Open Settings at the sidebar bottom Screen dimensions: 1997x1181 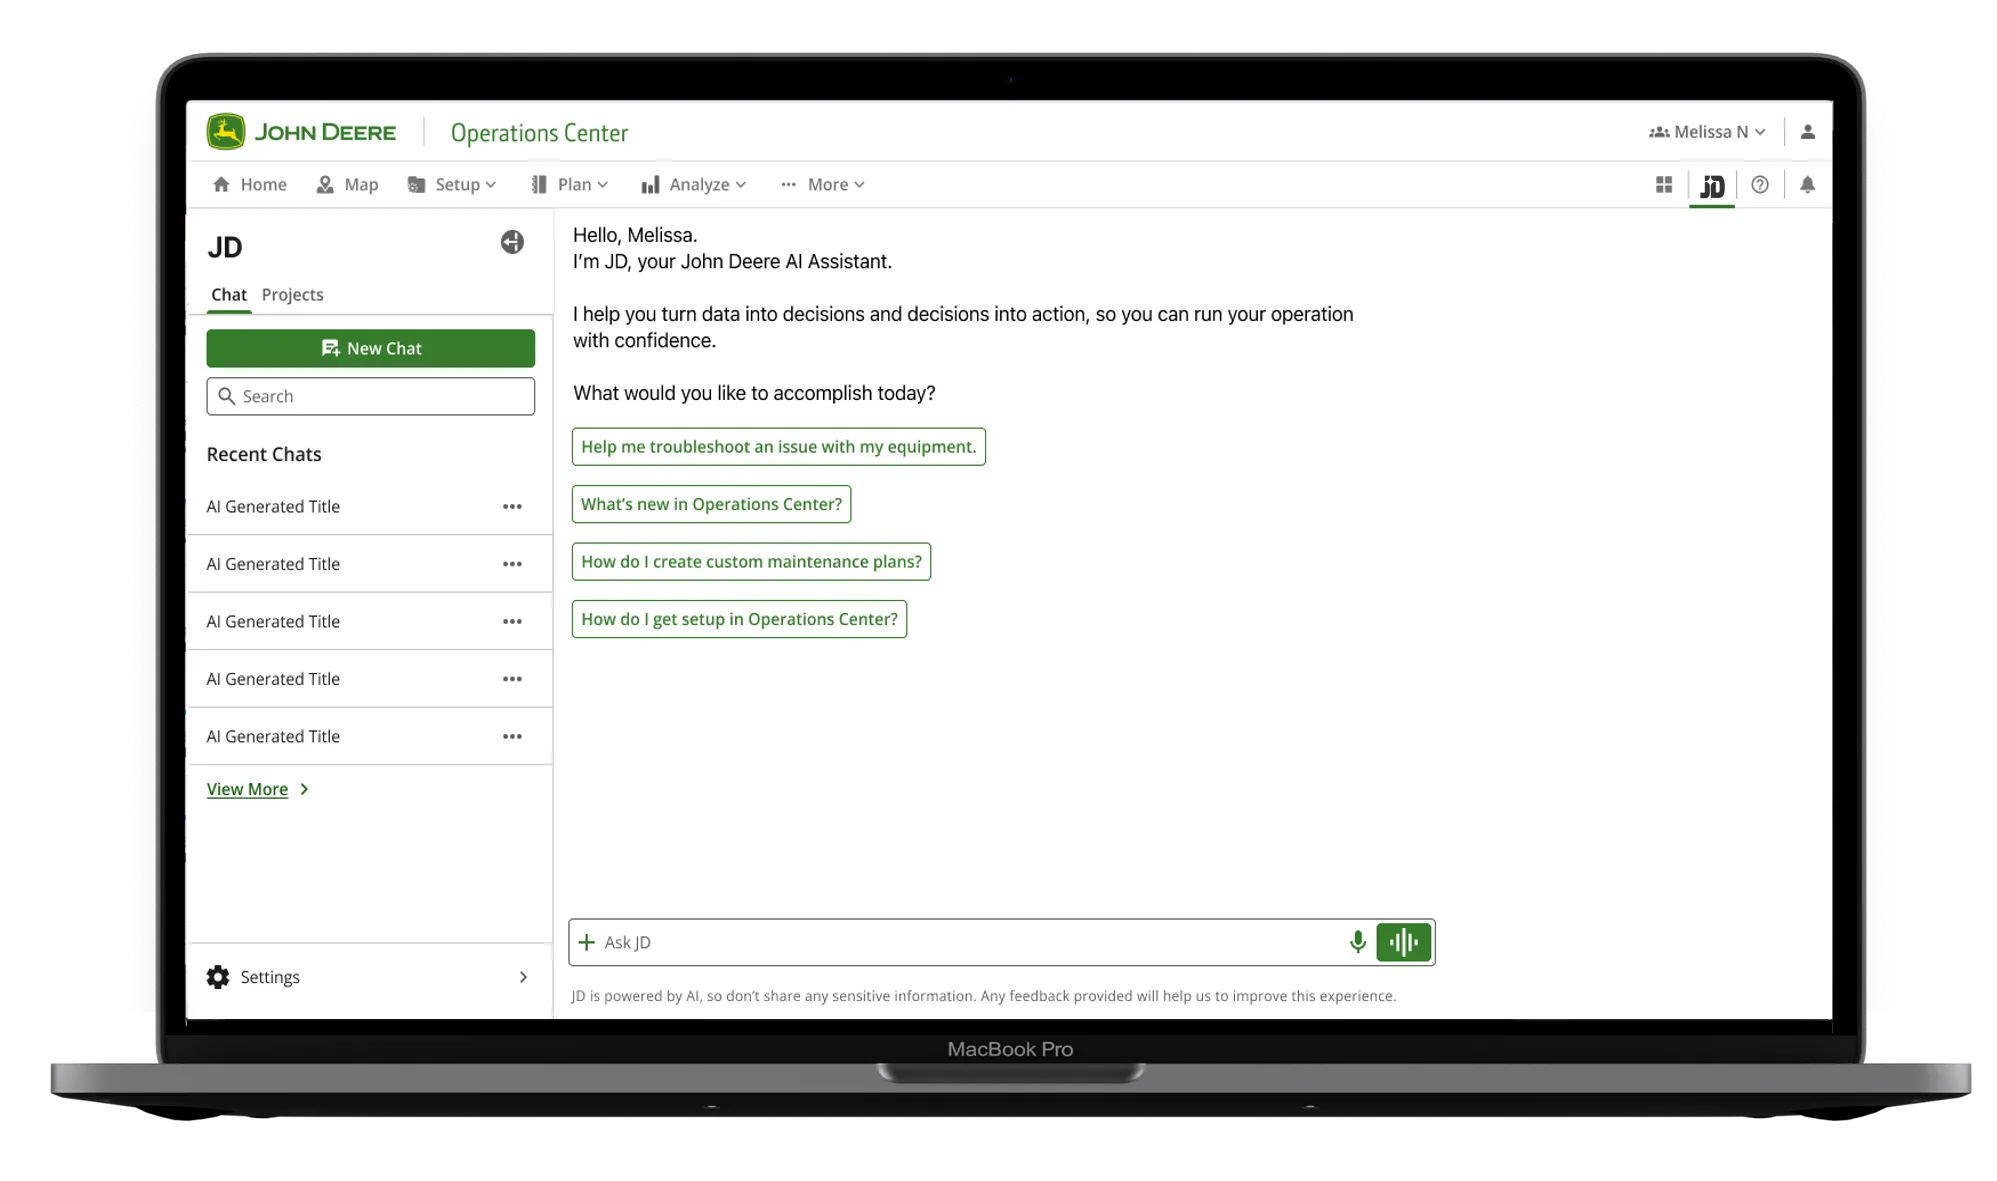pyautogui.click(x=370, y=978)
